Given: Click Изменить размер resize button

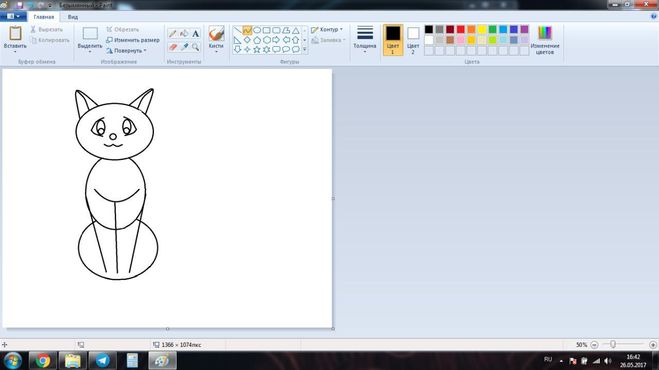Looking at the screenshot, I should tap(133, 40).
